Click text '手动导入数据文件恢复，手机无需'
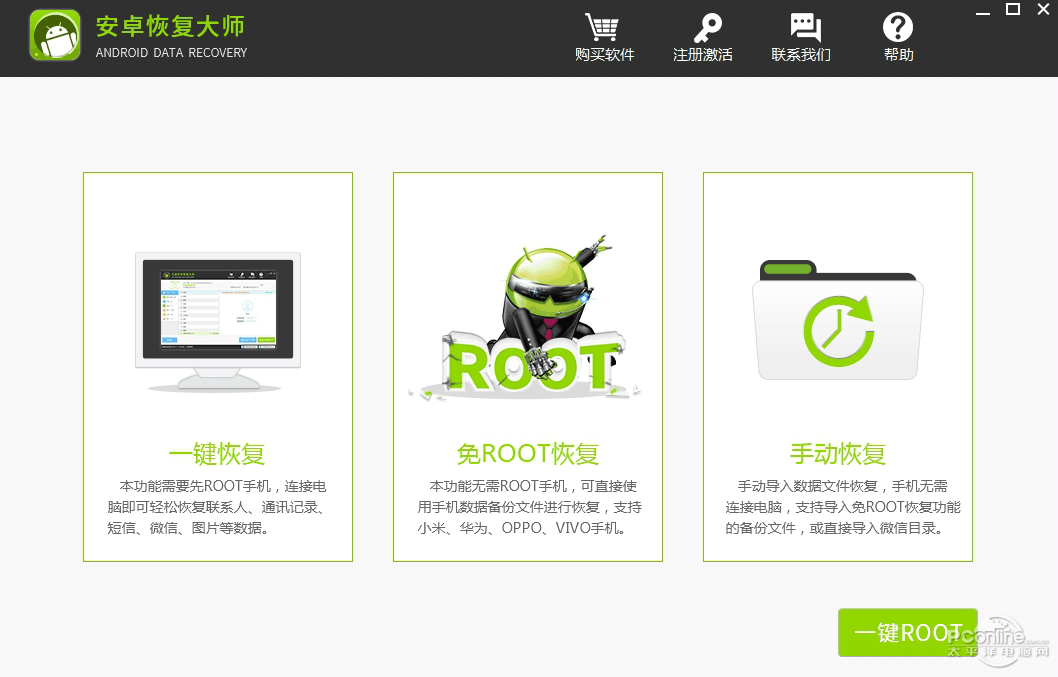The image size is (1058, 677). pos(843,486)
